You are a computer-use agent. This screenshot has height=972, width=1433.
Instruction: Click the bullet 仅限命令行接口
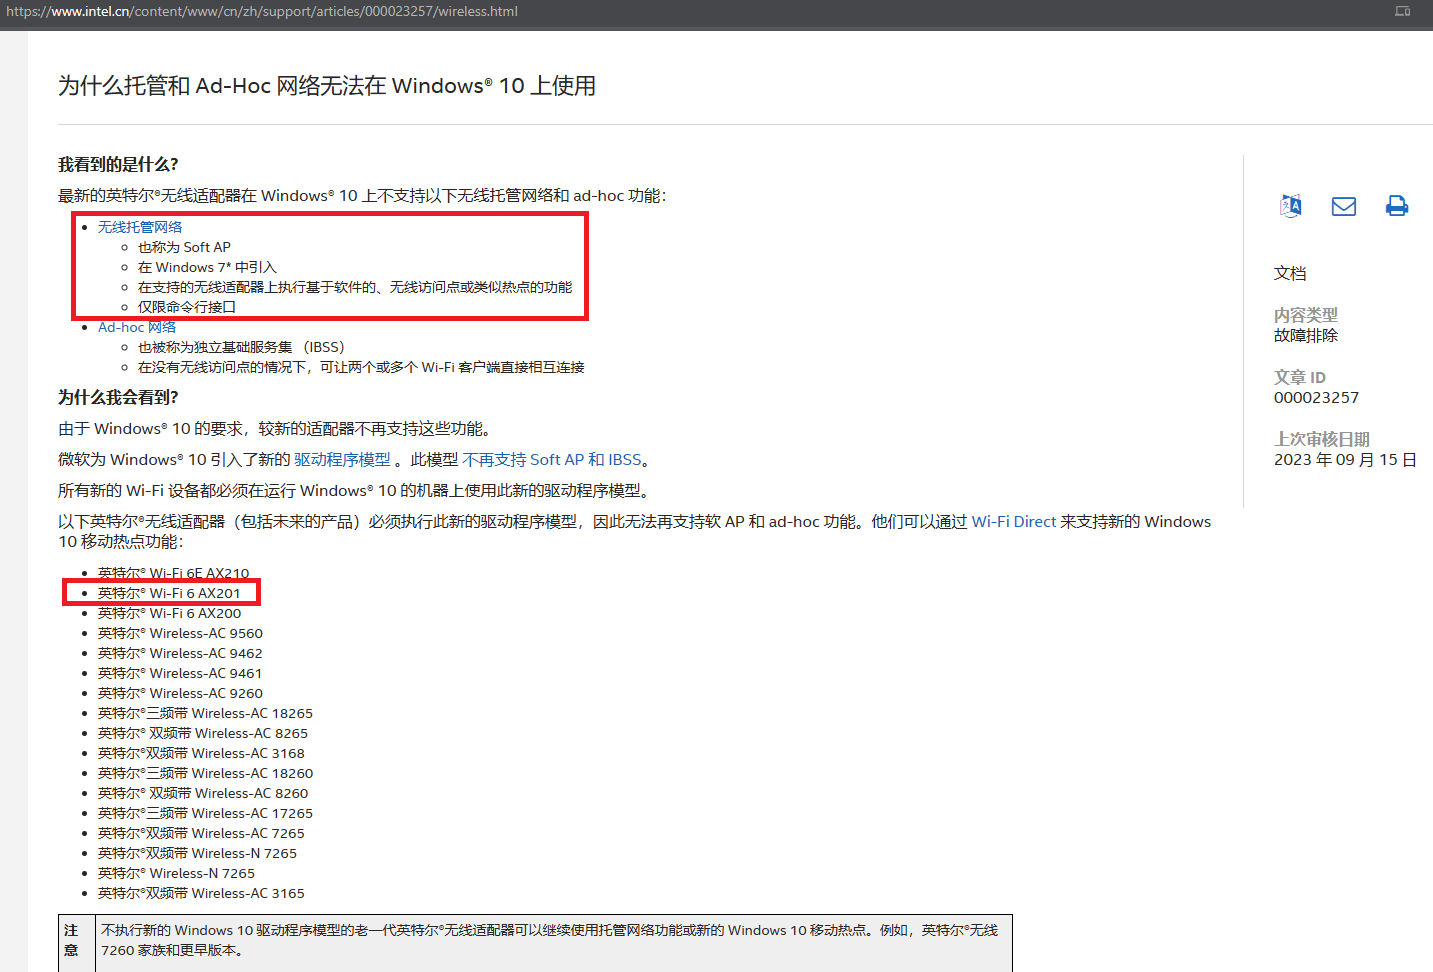click(x=187, y=307)
